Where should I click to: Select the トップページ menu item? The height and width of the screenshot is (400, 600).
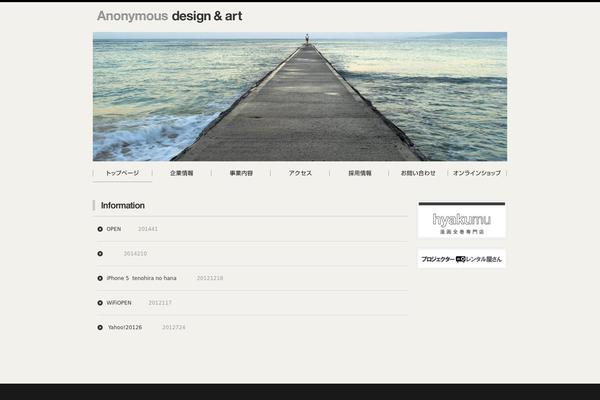(x=122, y=173)
